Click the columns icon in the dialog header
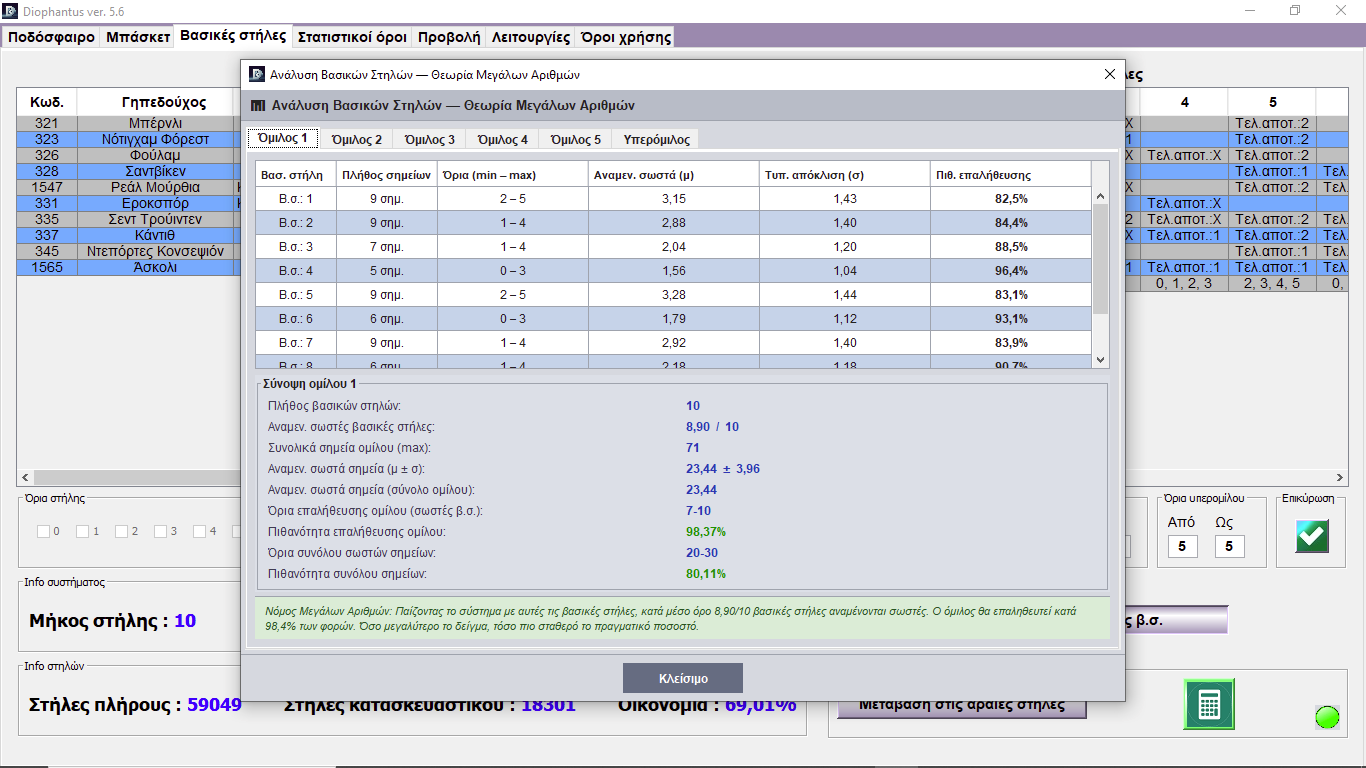1366x768 pixels. [x=258, y=105]
